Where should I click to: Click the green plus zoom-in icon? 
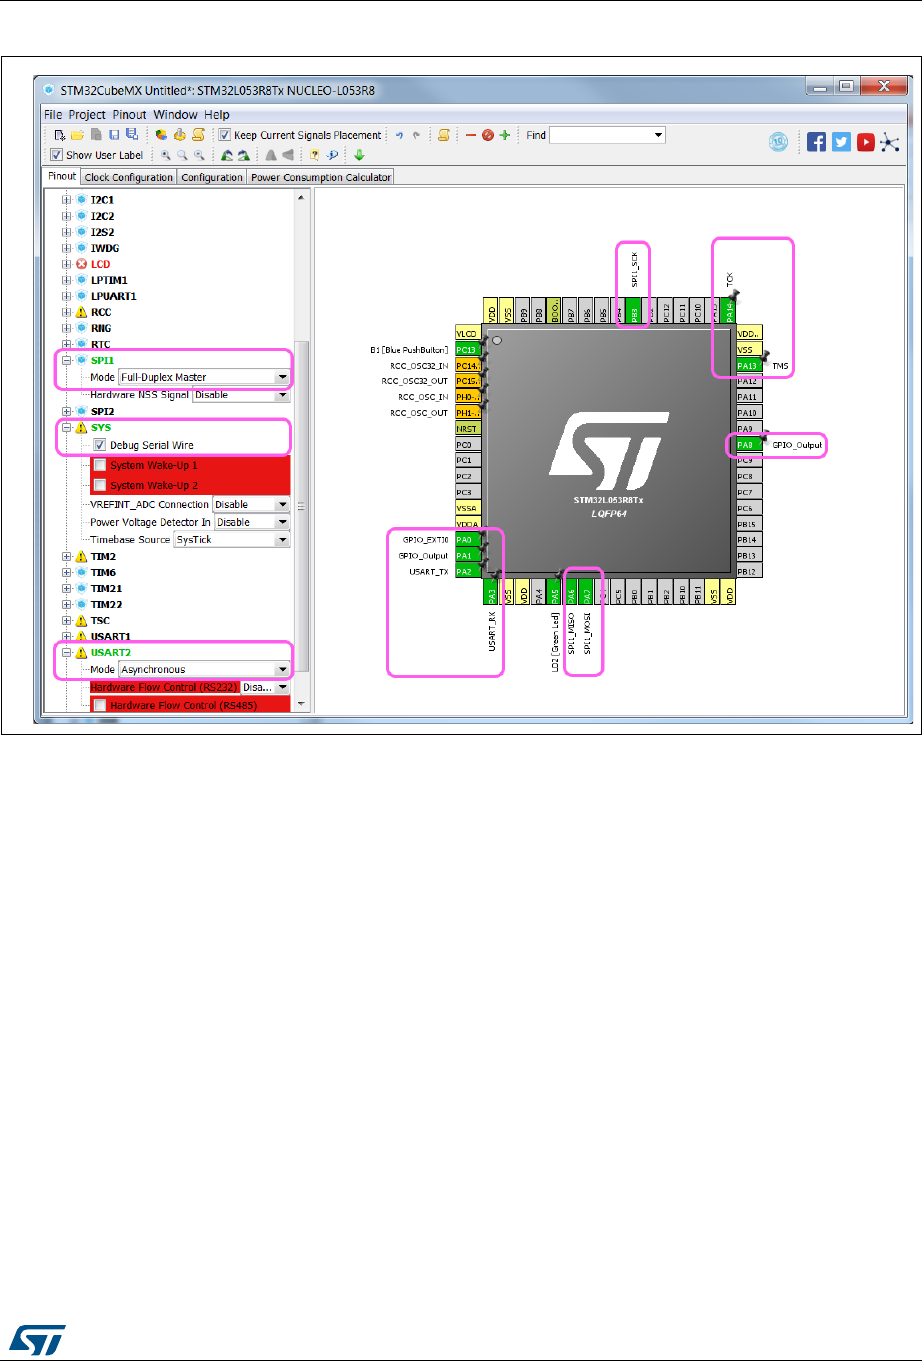[x=505, y=135]
